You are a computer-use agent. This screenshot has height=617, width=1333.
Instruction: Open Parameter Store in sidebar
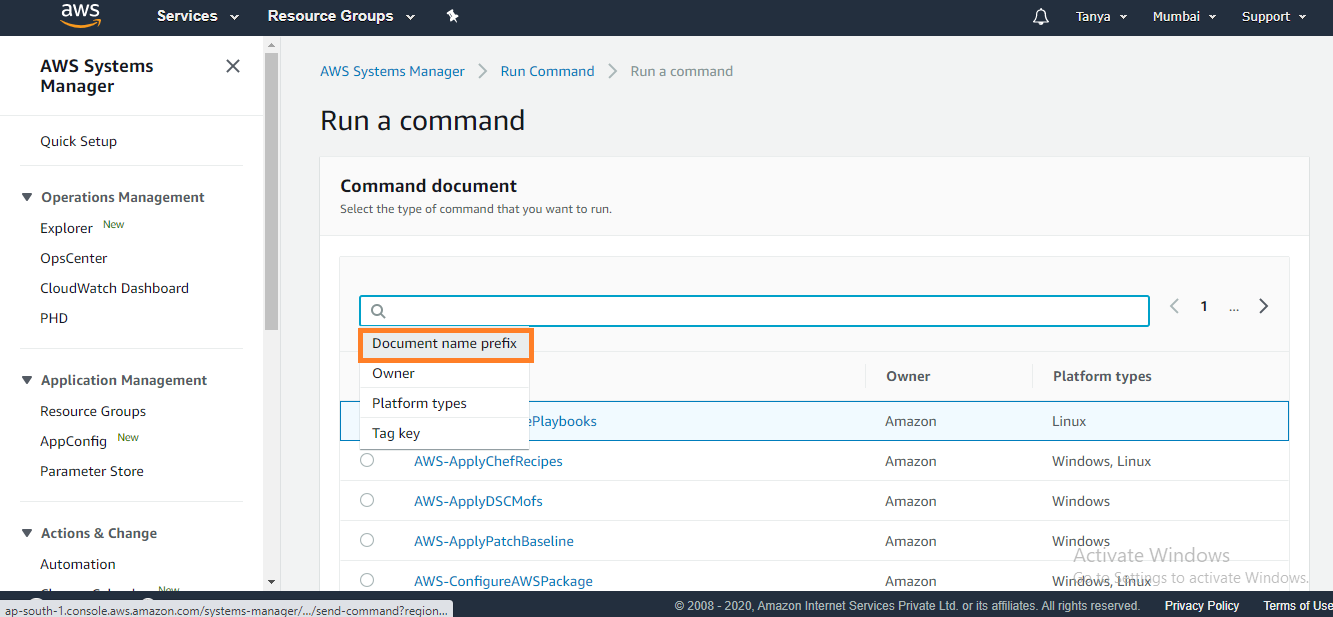pos(91,471)
